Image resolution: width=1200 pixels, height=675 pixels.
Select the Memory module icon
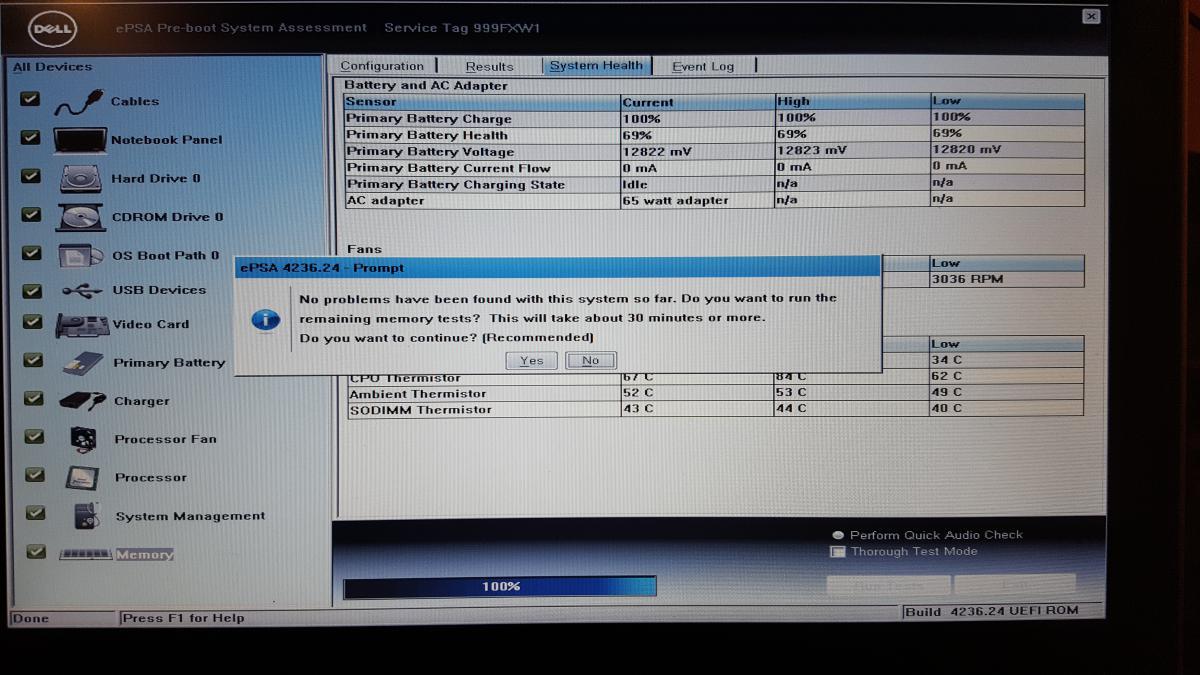pyautogui.click(x=84, y=554)
